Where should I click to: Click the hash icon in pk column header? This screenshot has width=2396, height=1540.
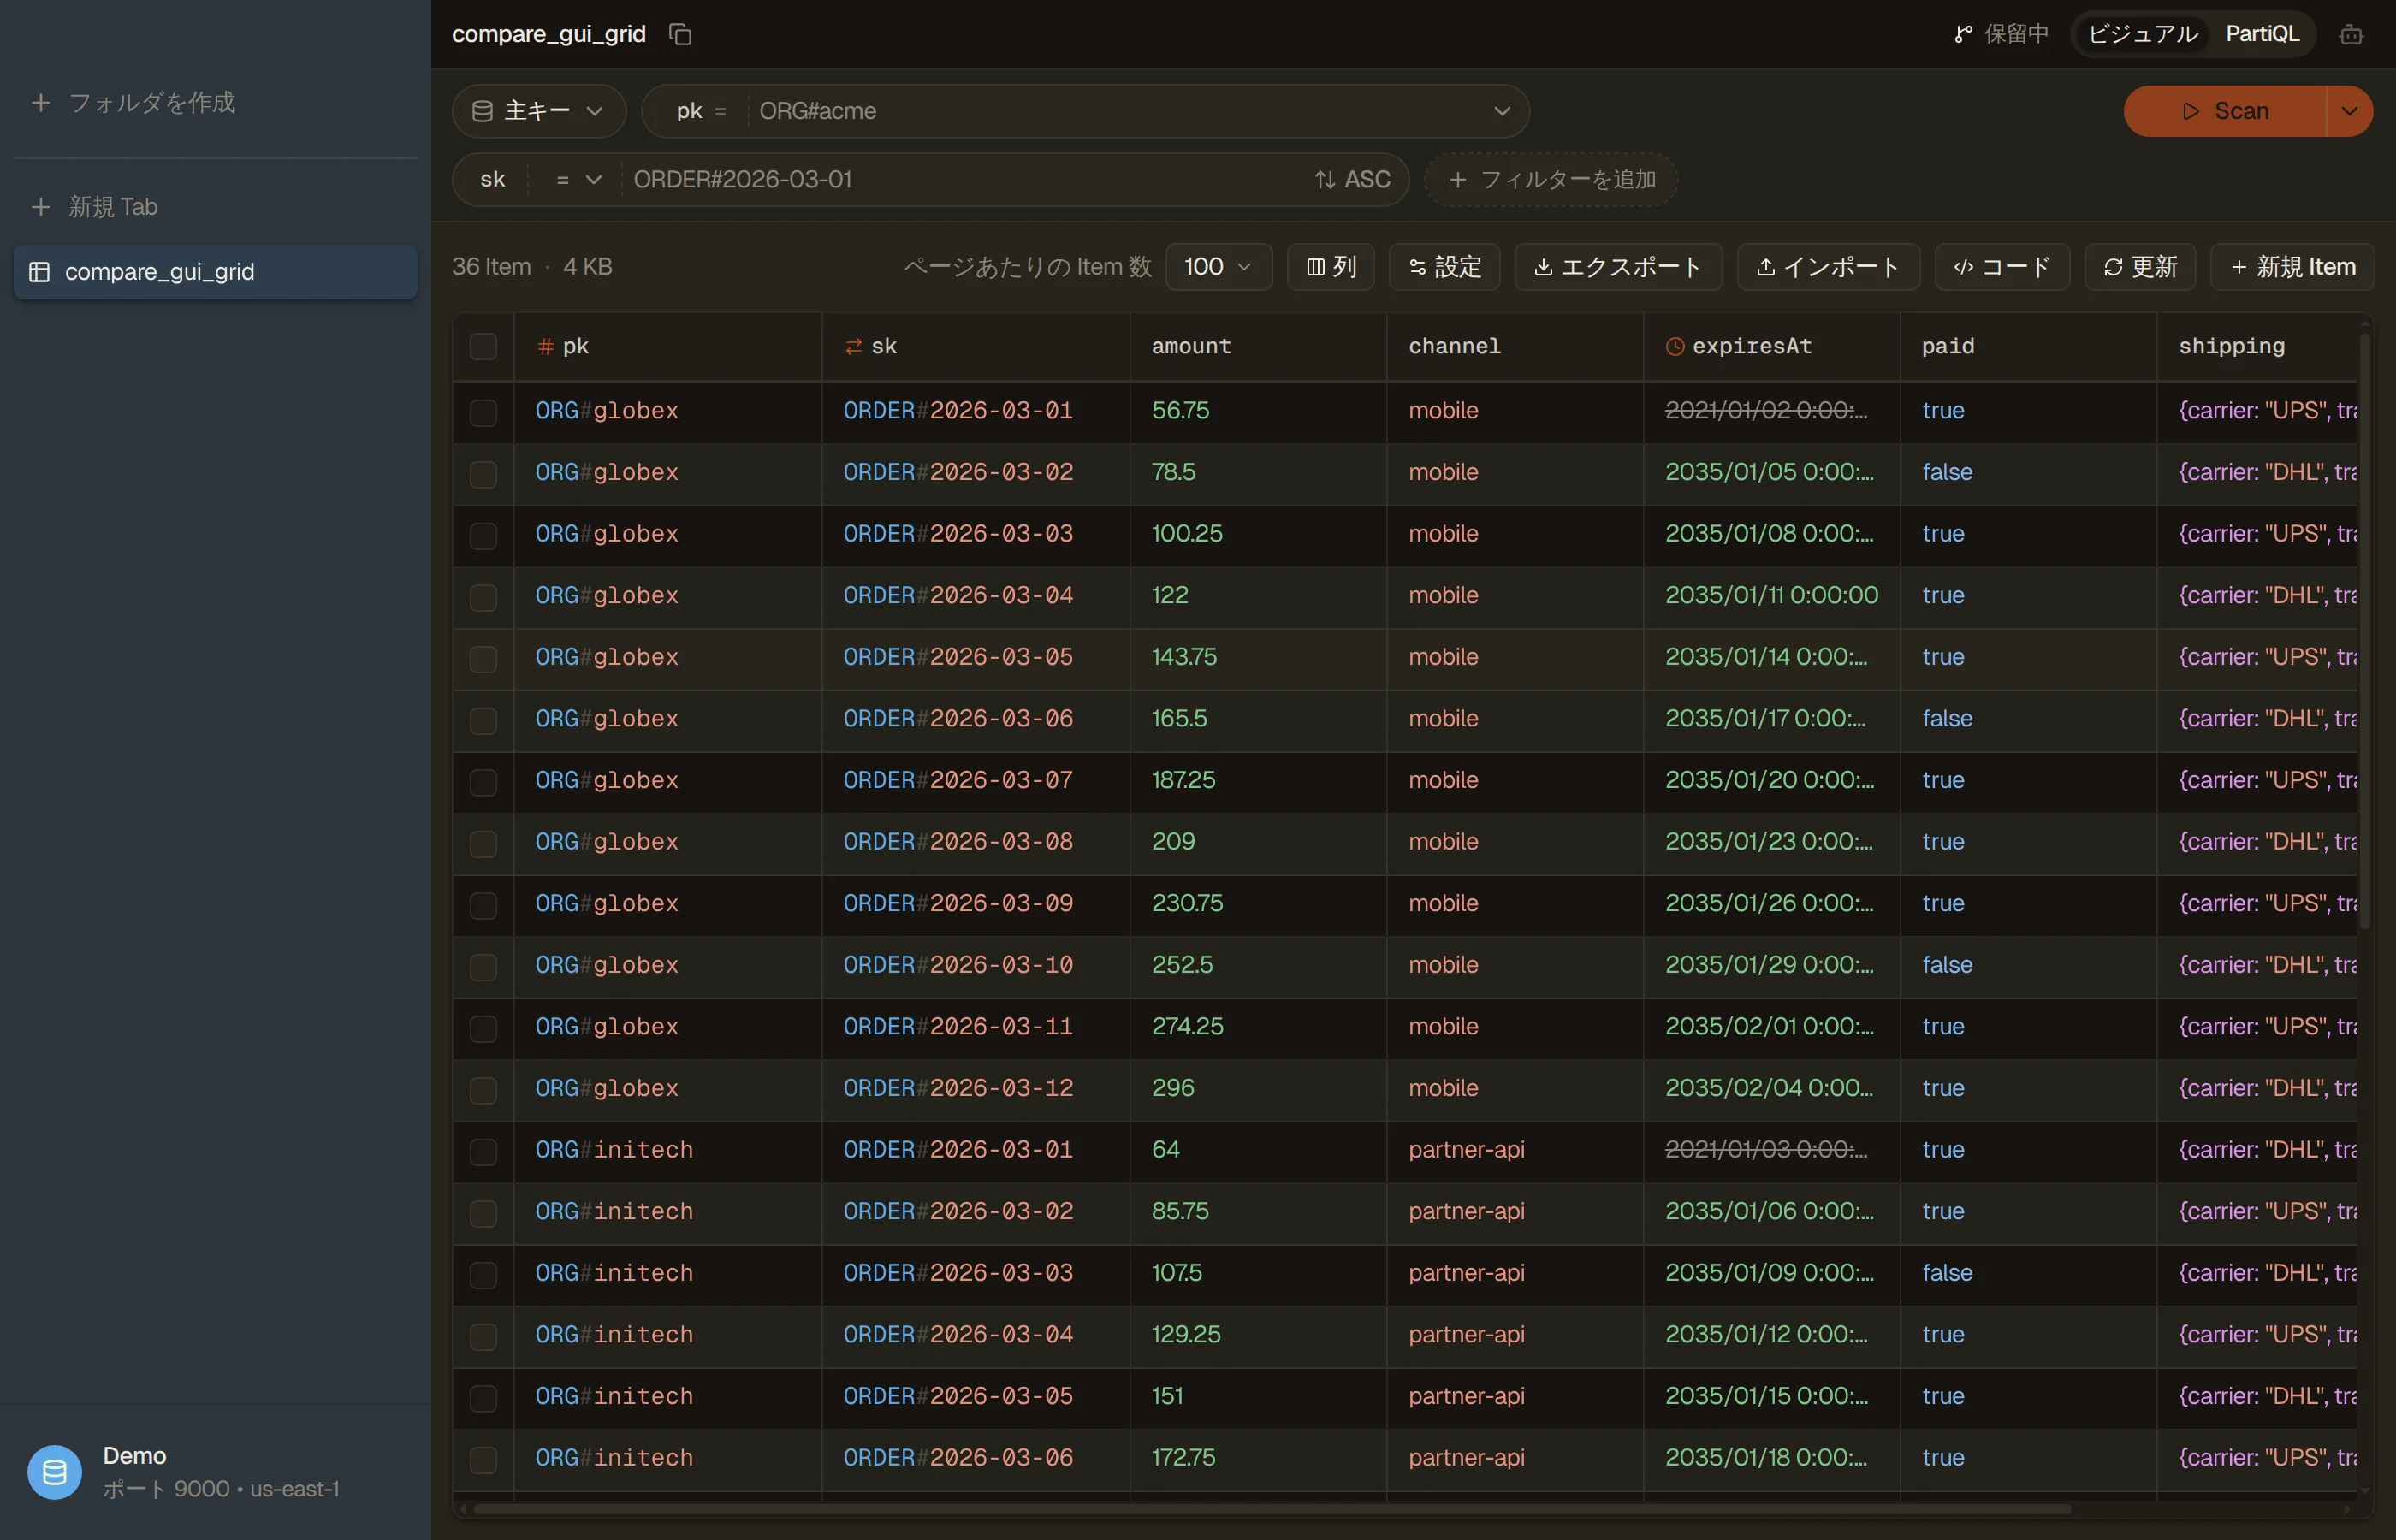(545, 346)
